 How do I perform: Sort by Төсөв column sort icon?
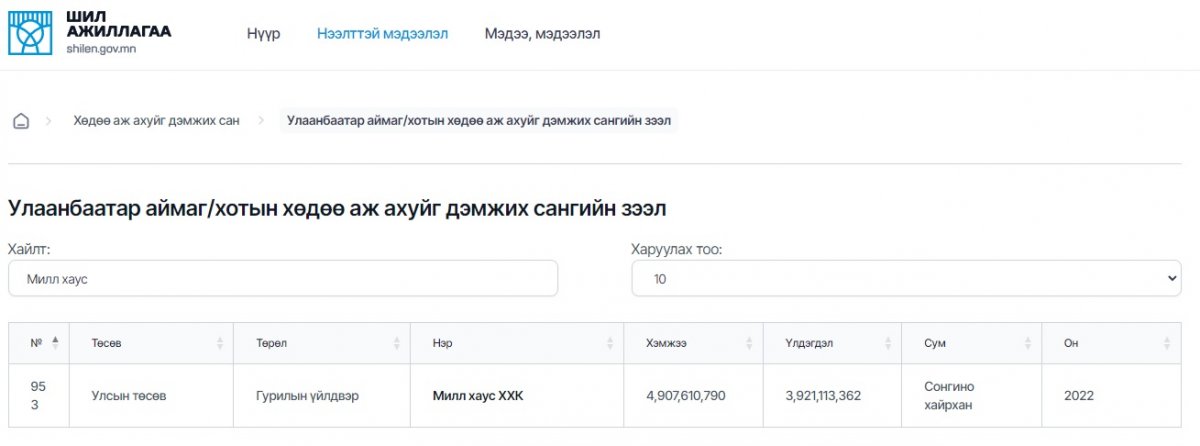click(x=219, y=343)
